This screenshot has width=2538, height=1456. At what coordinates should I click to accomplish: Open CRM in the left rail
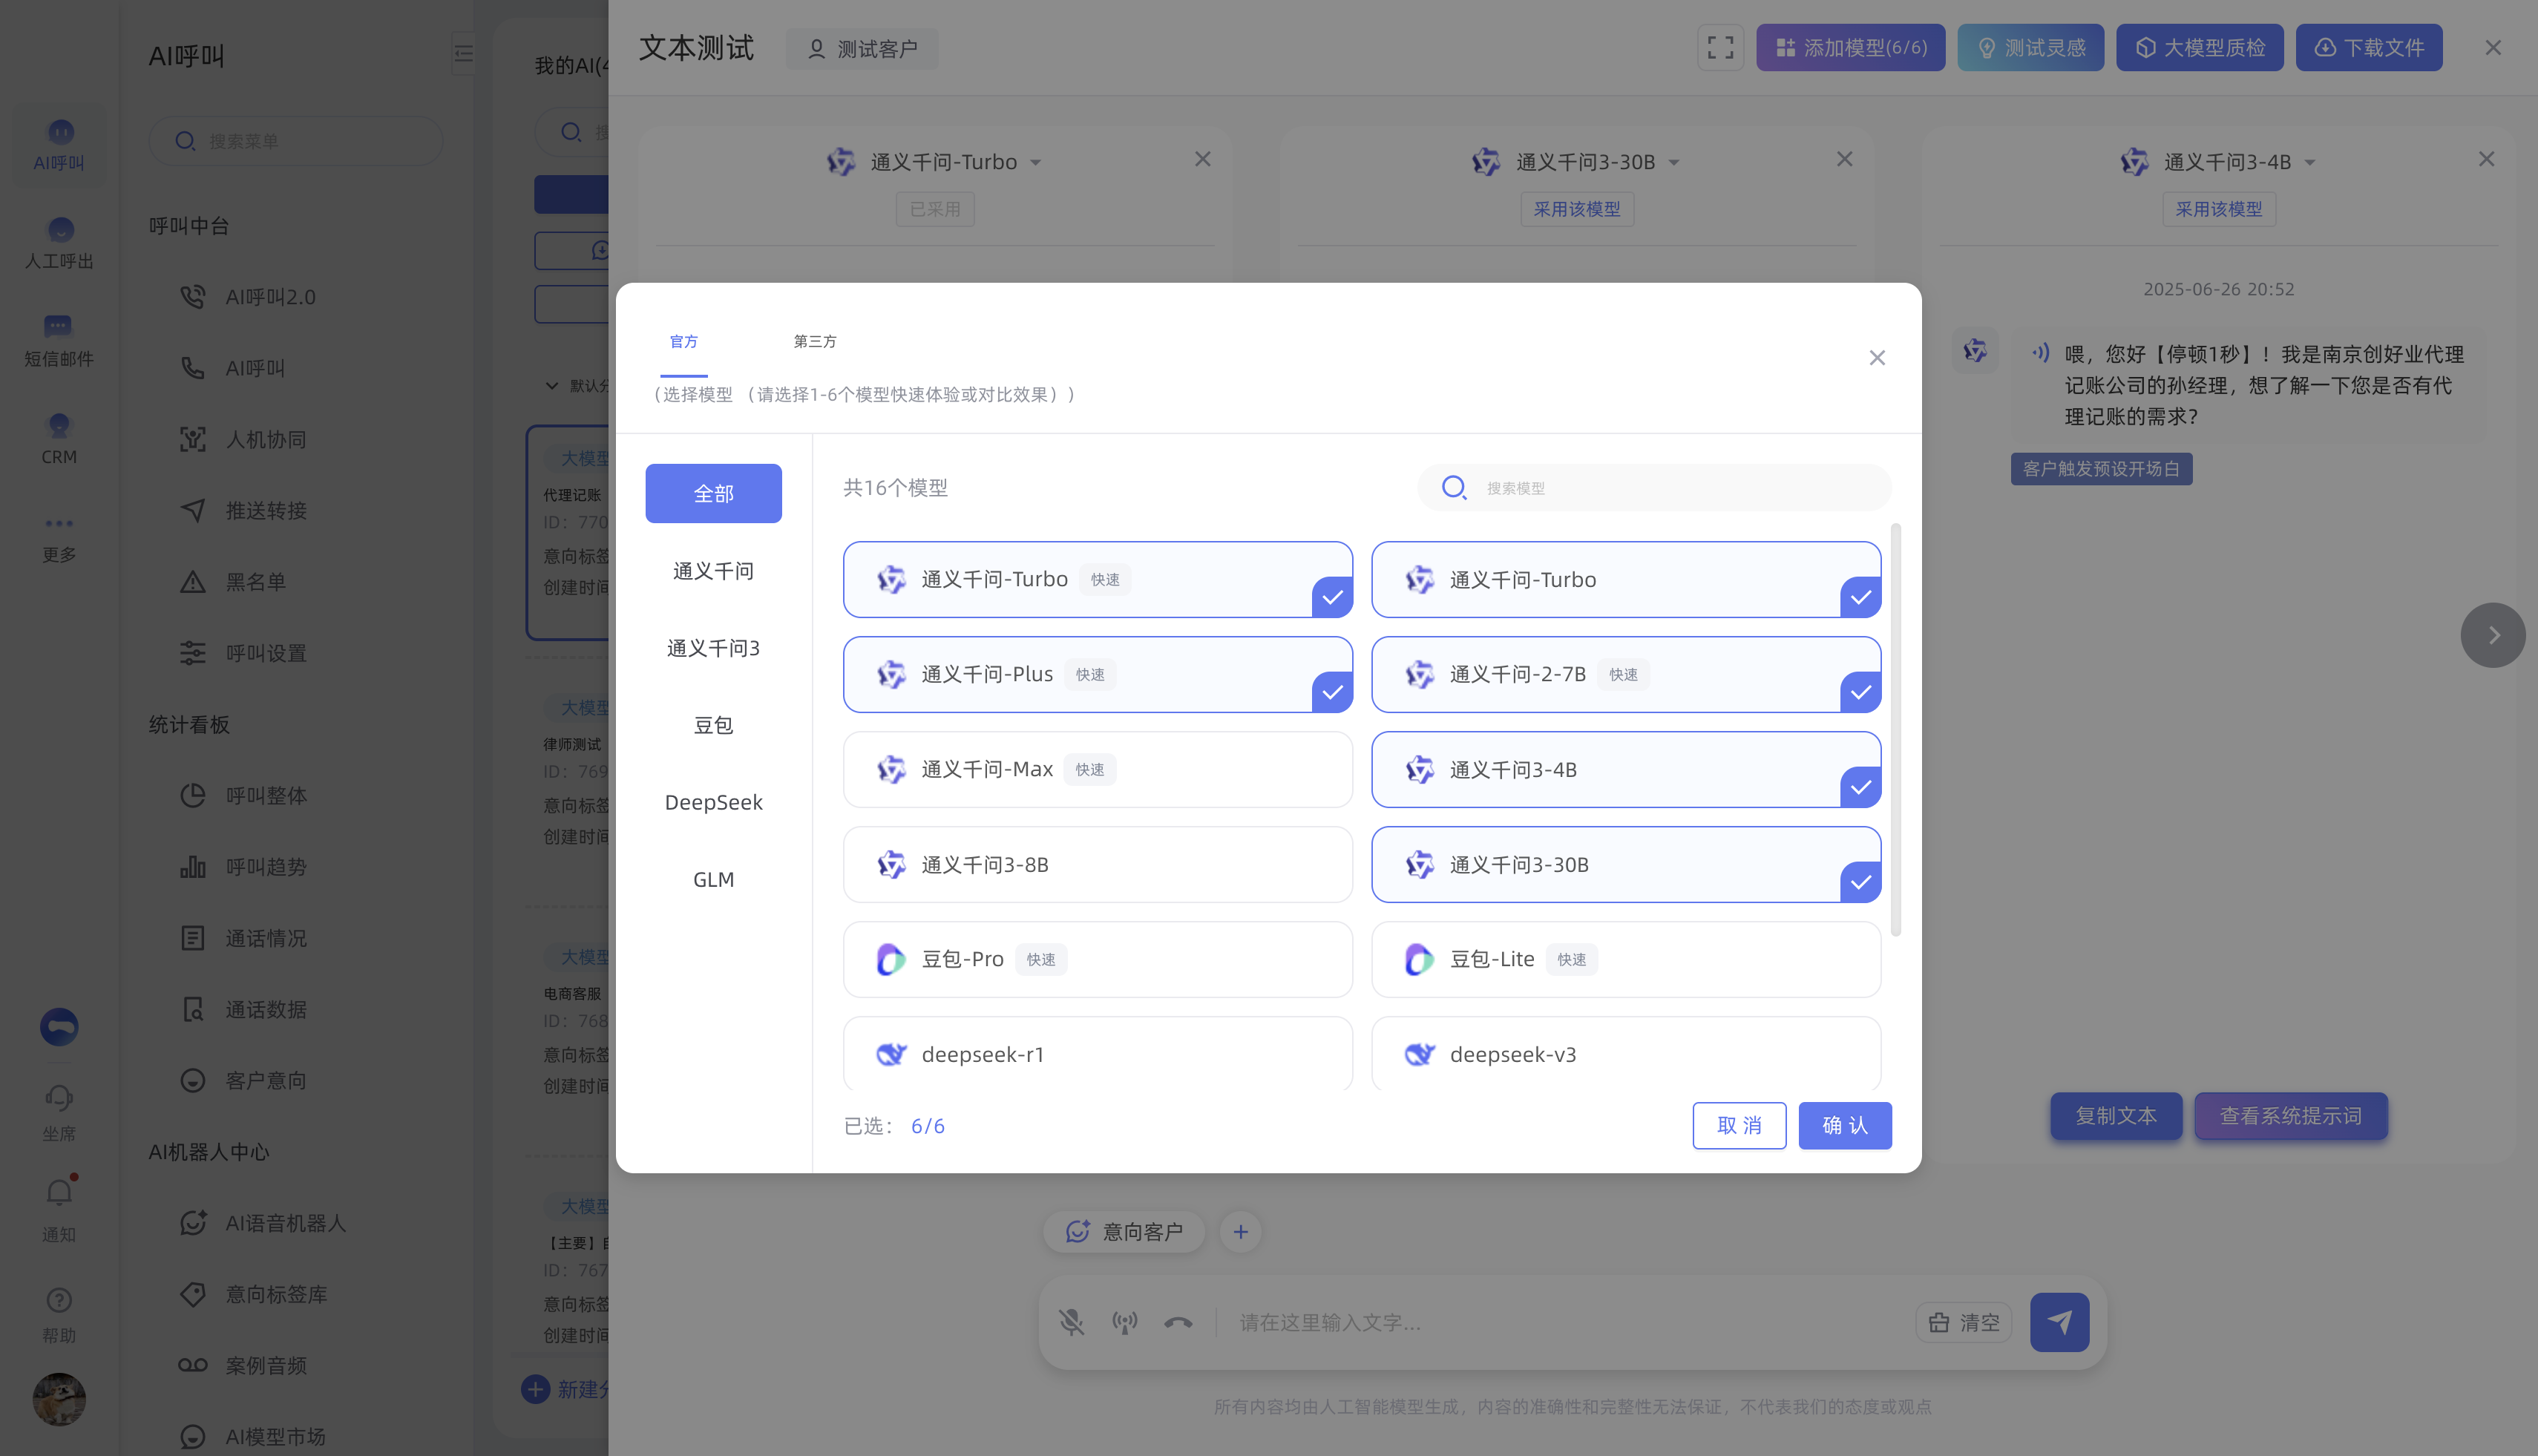coord(59,439)
